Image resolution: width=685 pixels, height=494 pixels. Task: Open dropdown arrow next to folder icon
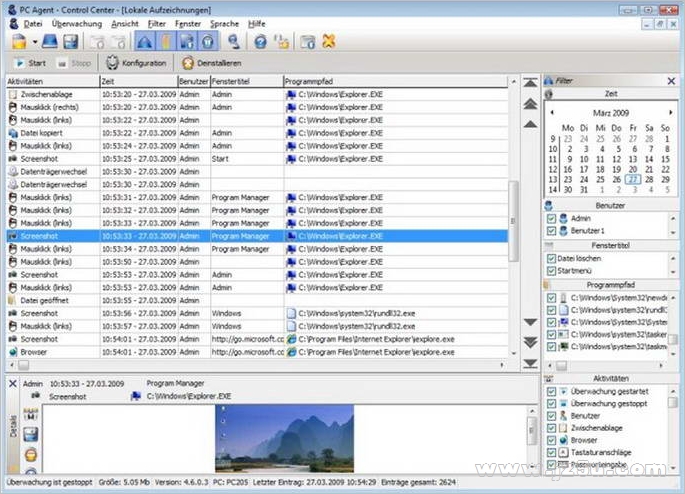coord(34,42)
